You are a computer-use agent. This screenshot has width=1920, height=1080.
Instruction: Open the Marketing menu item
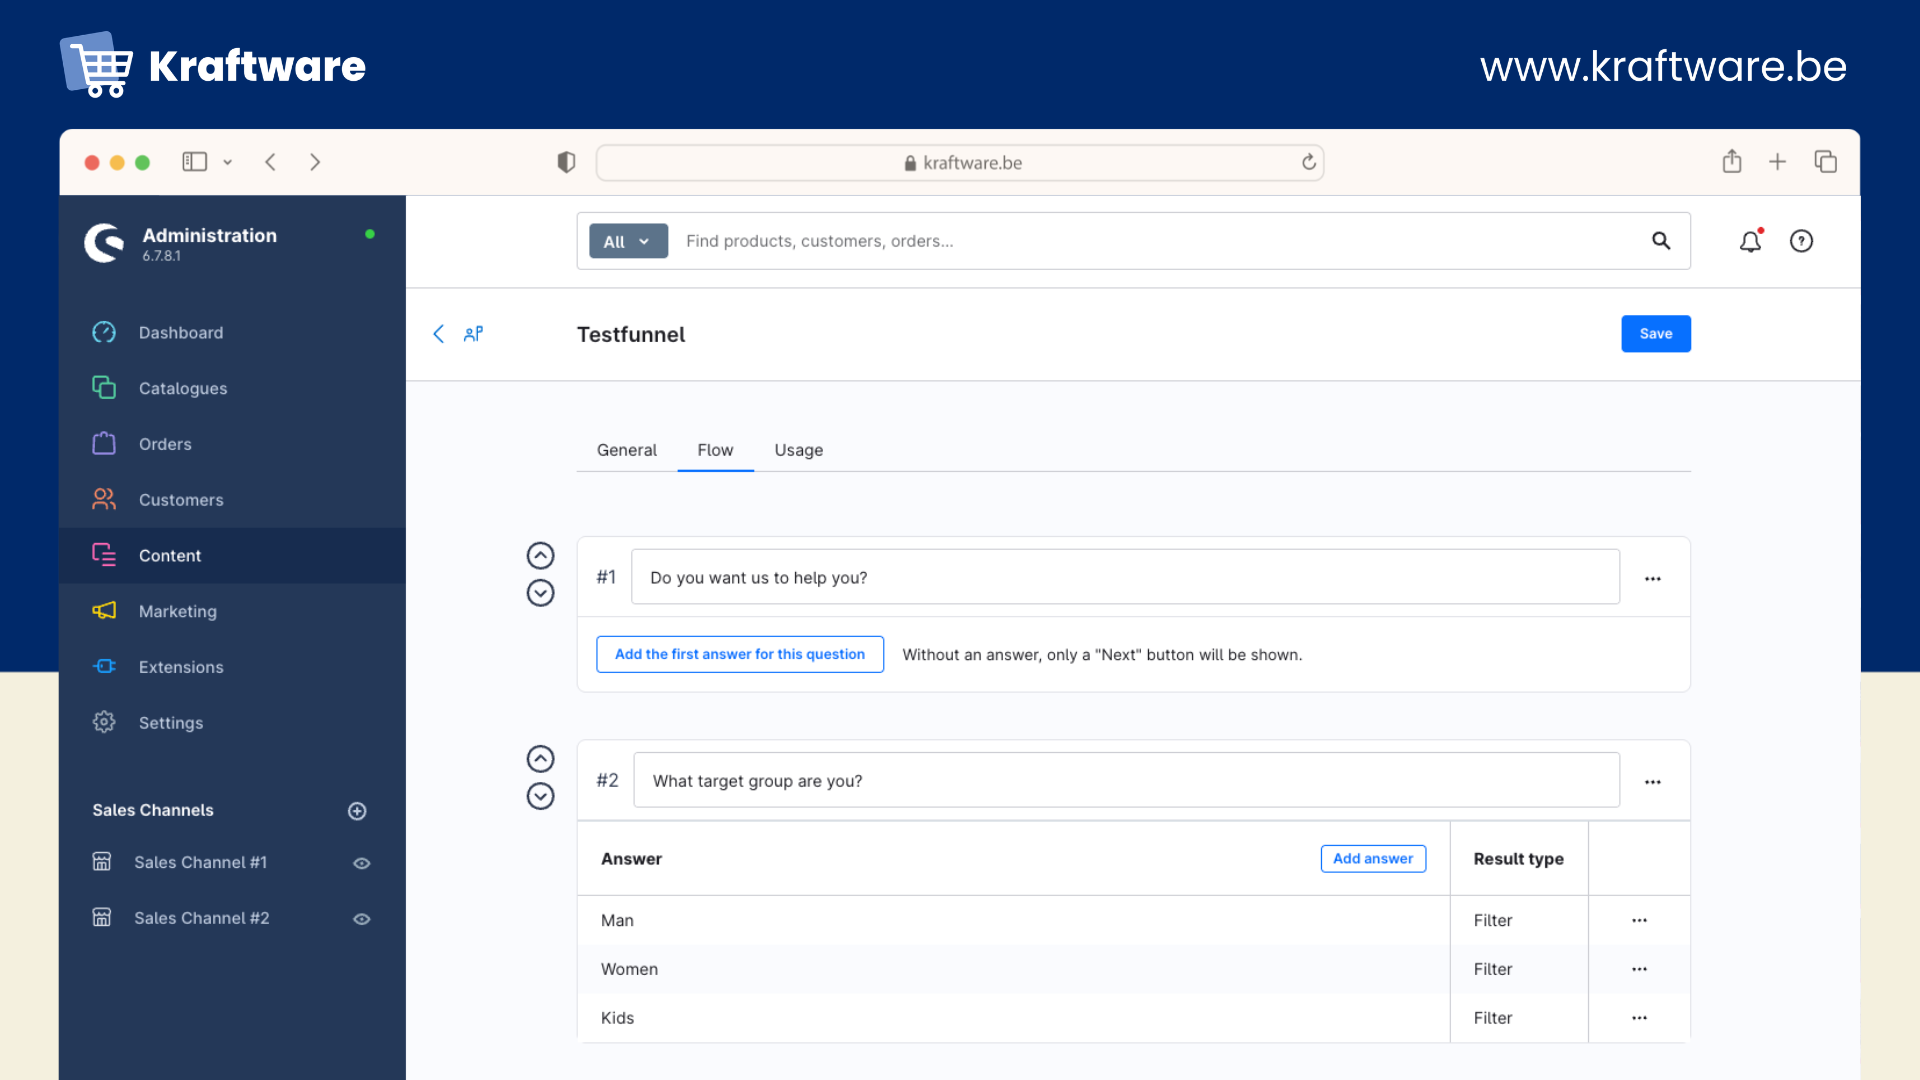(x=177, y=611)
